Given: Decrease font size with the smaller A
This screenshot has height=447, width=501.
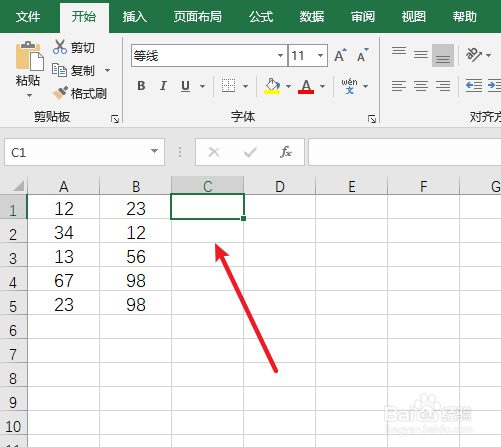Looking at the screenshot, I should point(362,55).
